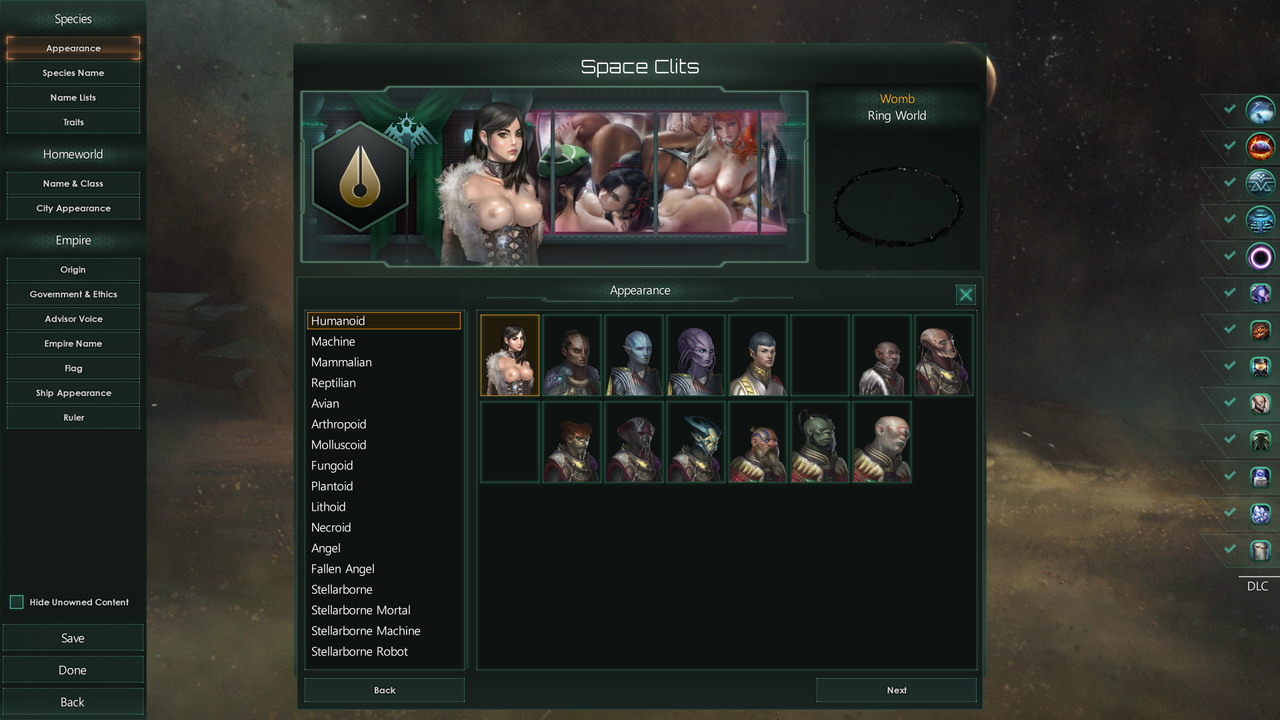Image resolution: width=1280 pixels, height=720 pixels.
Task: Toggle the checkmark beside the top DLC icon
Action: point(1230,109)
